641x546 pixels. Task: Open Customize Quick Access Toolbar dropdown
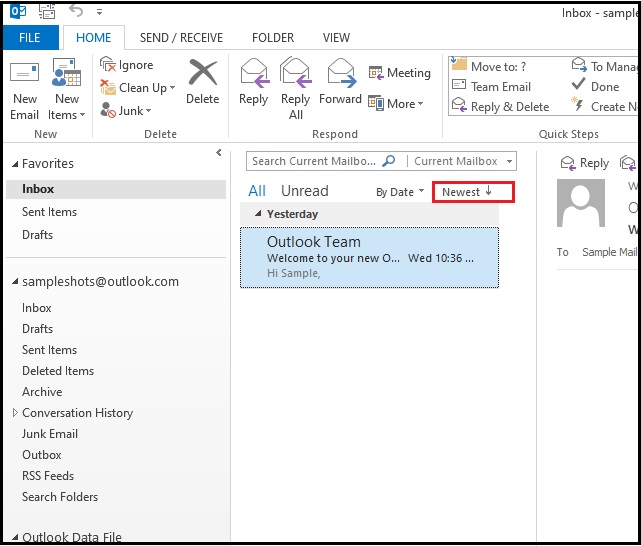(x=99, y=12)
